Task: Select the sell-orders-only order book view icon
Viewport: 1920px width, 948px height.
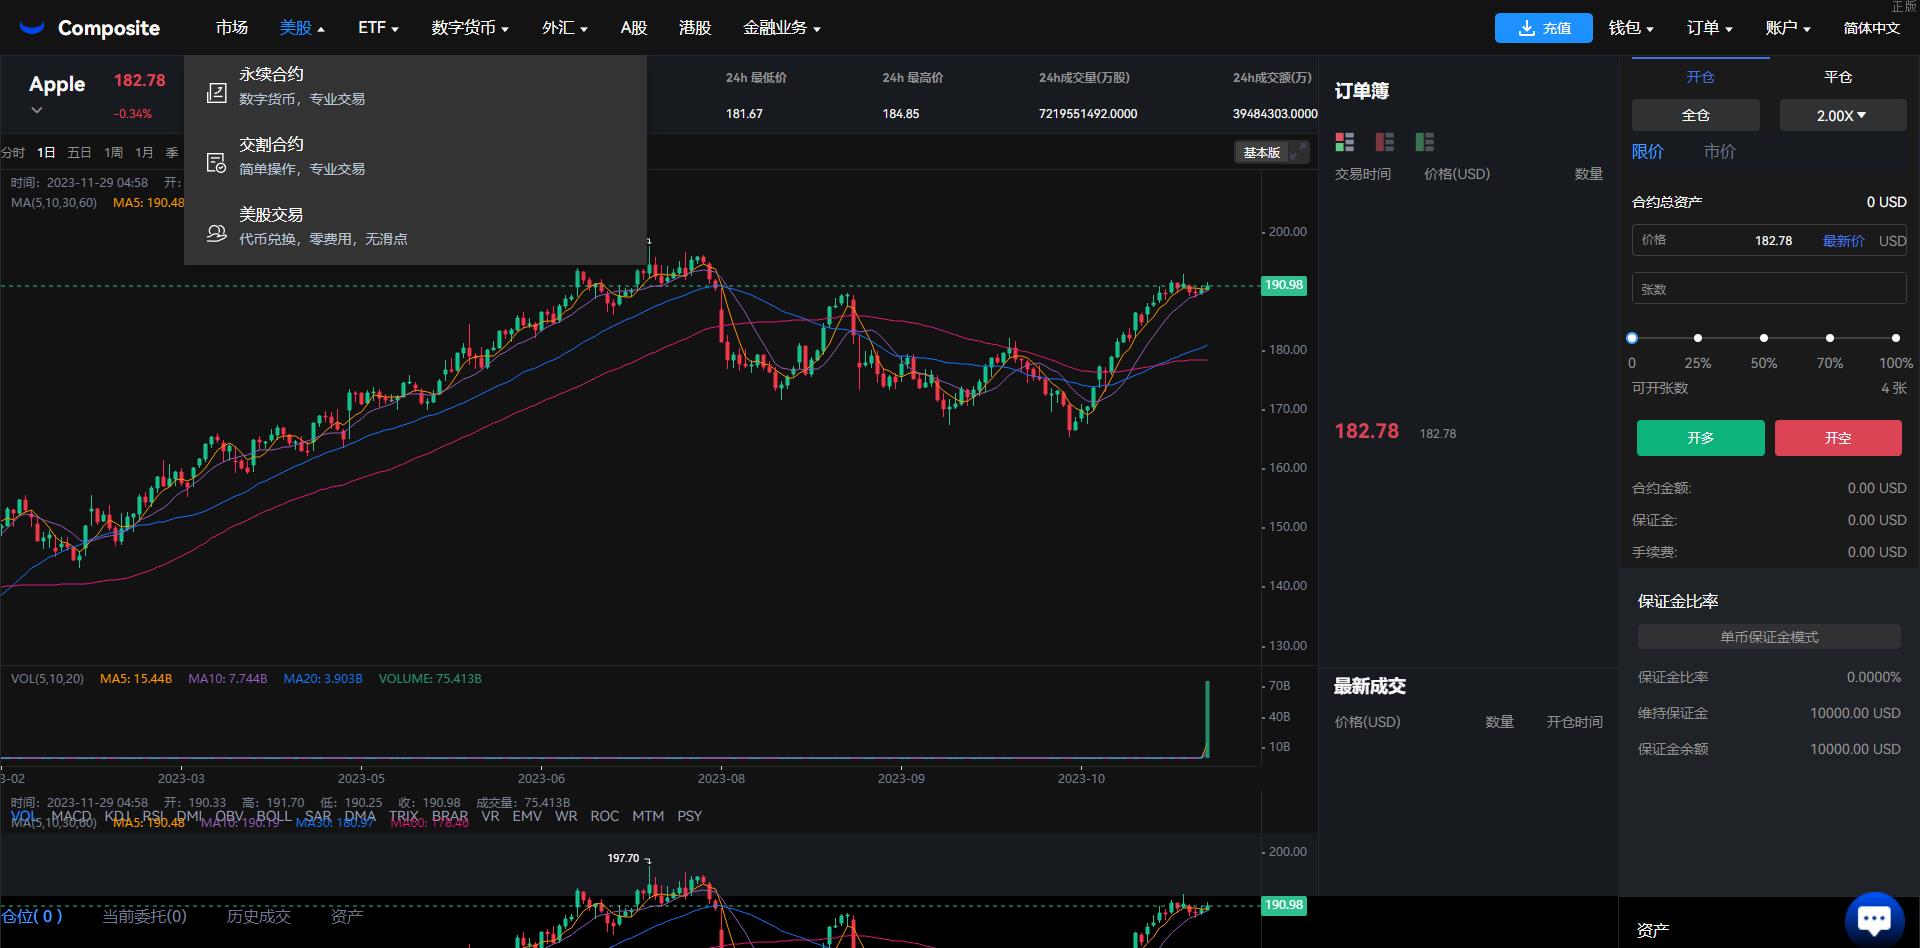Action: [1384, 142]
